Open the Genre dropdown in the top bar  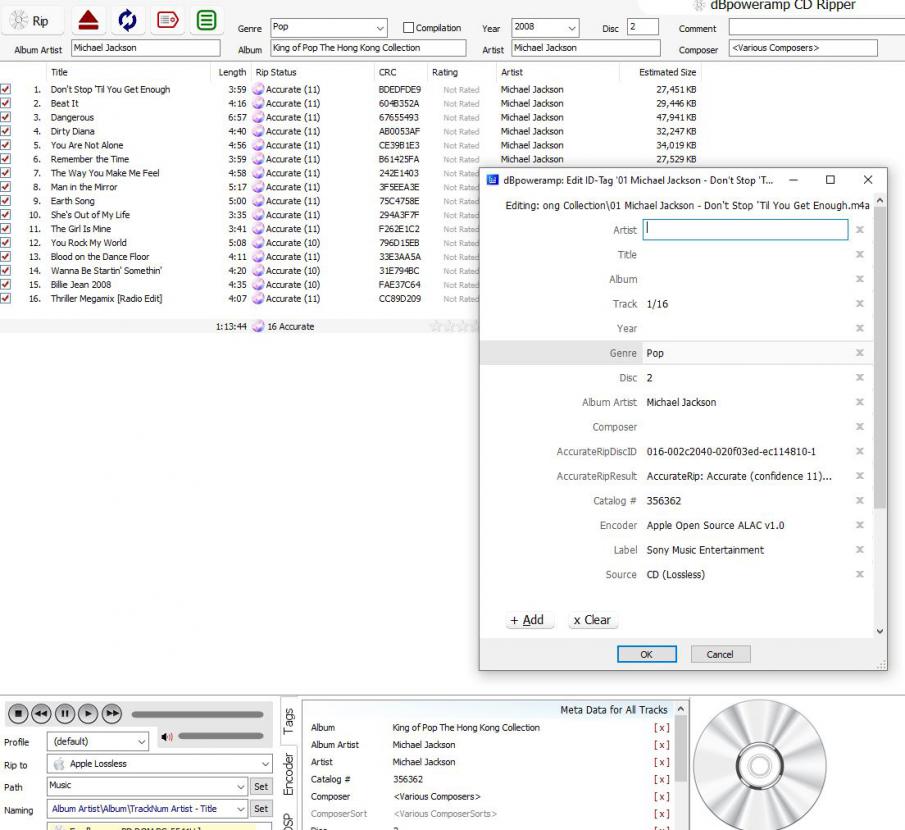380,28
